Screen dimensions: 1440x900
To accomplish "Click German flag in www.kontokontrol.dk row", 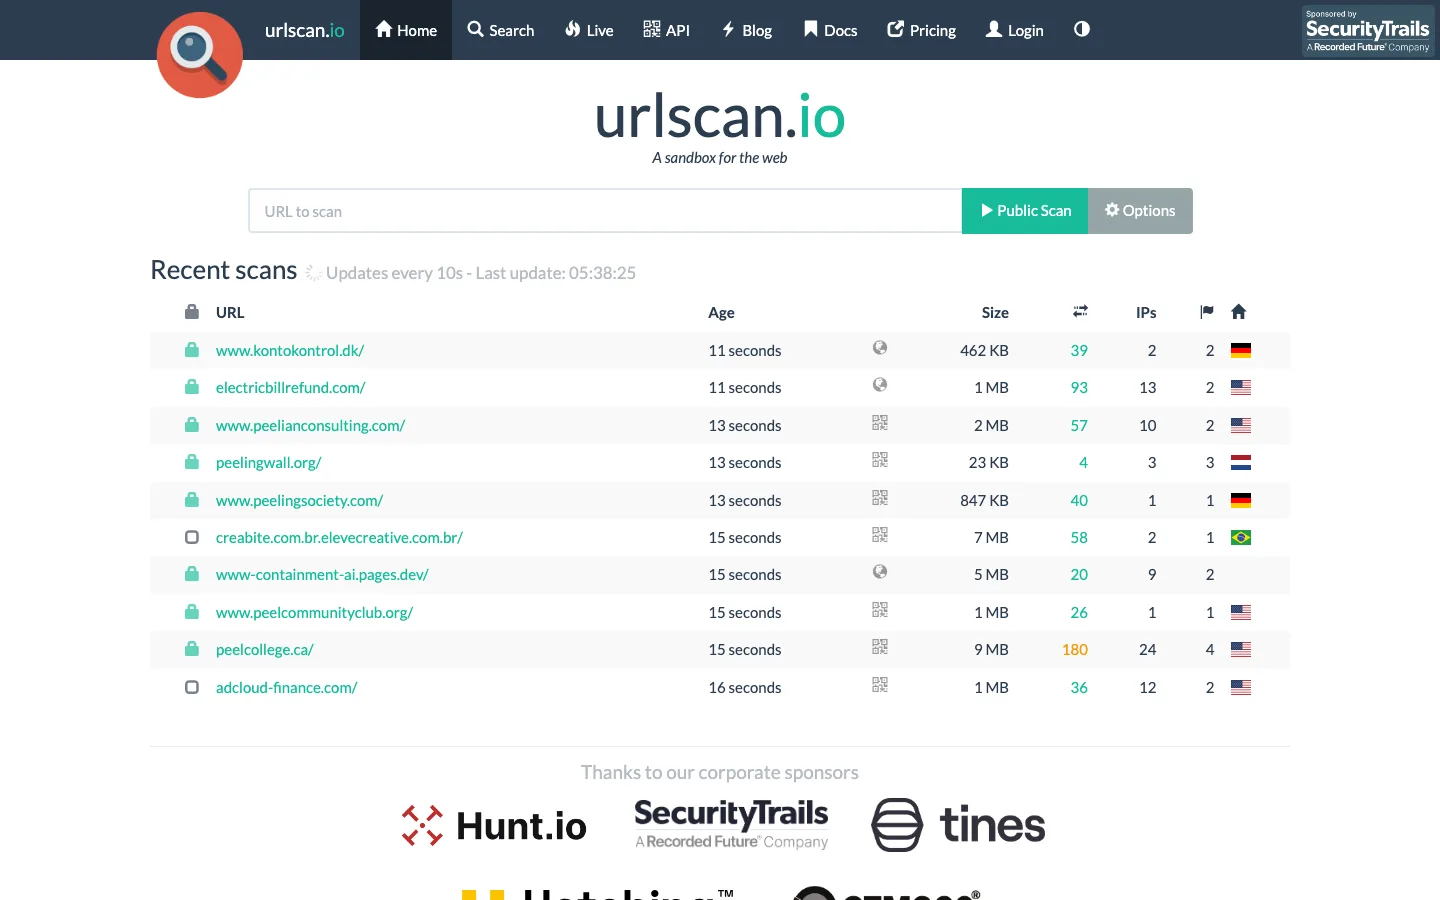I will coord(1241,351).
